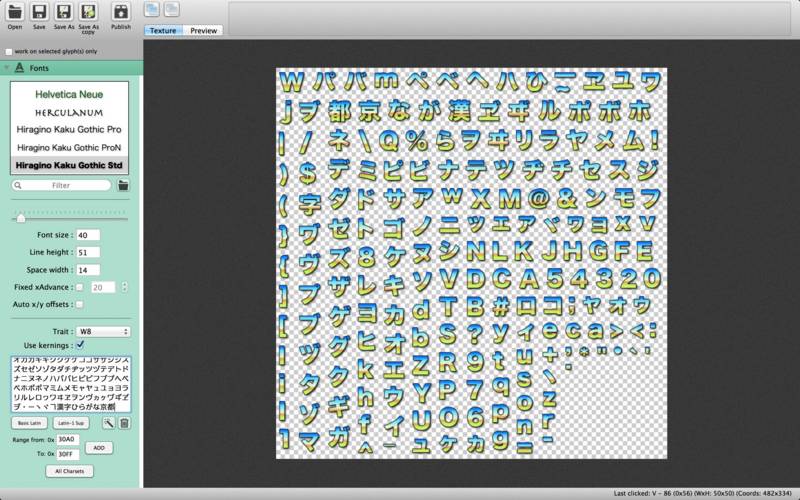The image size is (800, 500).
Task: Click the Last clicked status bar text
Action: 702,493
